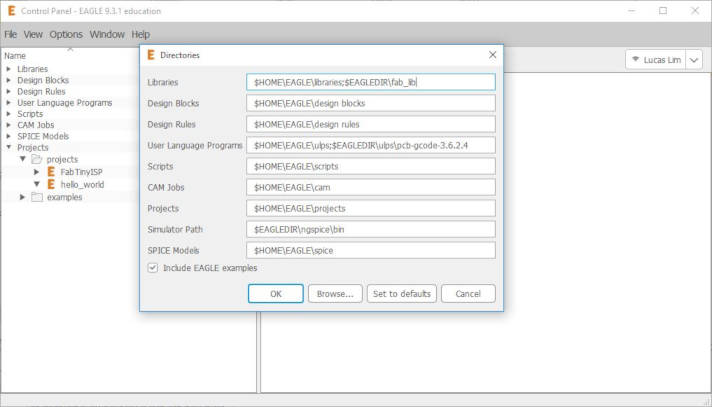The width and height of the screenshot is (712, 407).
Task: Click the FabTinyISP project EAGLE icon
Action: (x=51, y=172)
